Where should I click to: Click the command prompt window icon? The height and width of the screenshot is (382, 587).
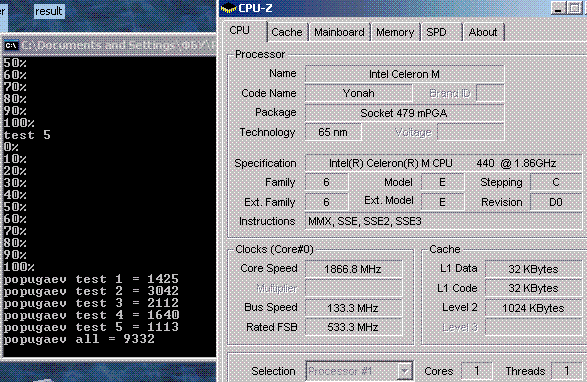pyautogui.click(x=11, y=46)
